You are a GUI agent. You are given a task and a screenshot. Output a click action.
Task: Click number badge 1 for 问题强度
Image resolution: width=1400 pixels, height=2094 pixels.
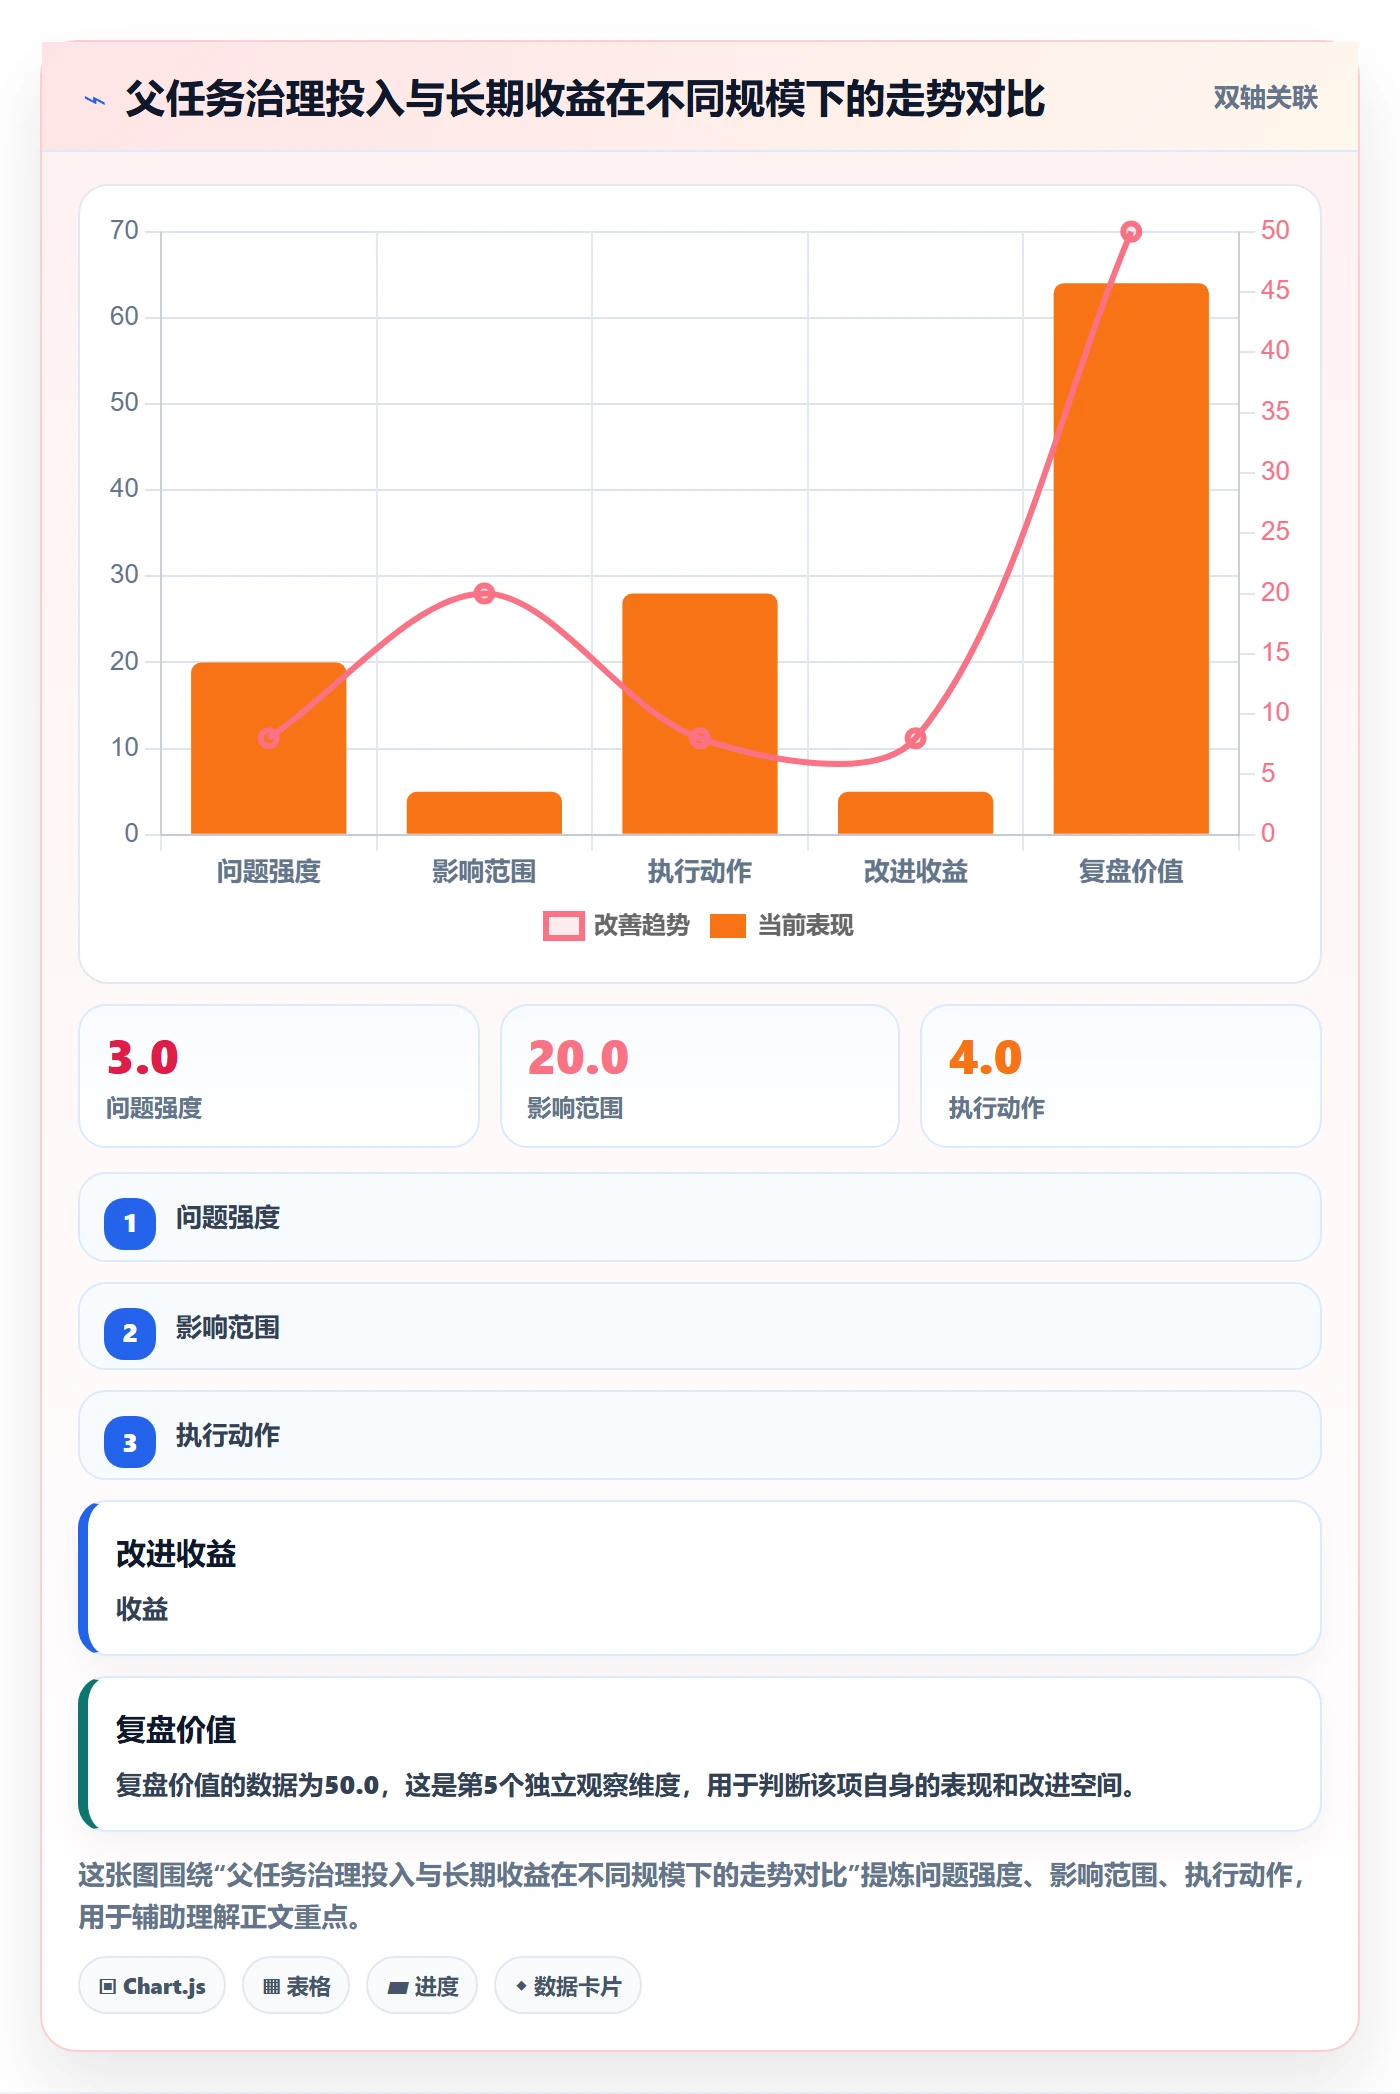tap(130, 1223)
